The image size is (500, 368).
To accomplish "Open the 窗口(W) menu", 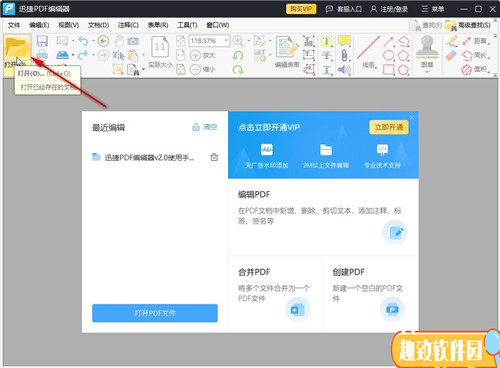I will (217, 25).
